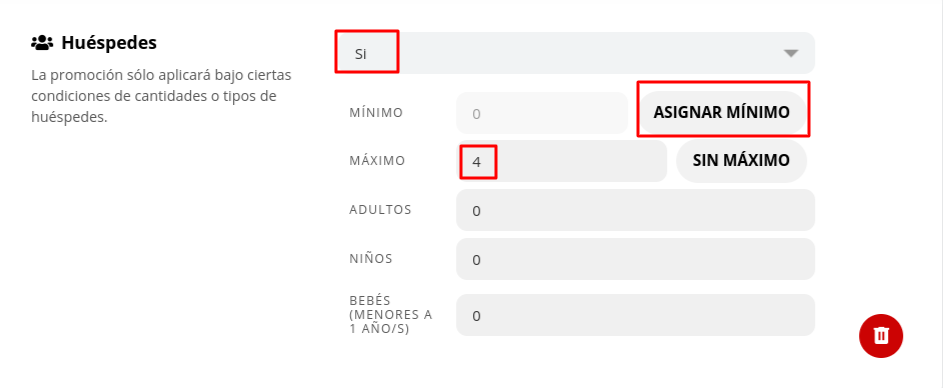Click the MÁXIMO field label

377,161
